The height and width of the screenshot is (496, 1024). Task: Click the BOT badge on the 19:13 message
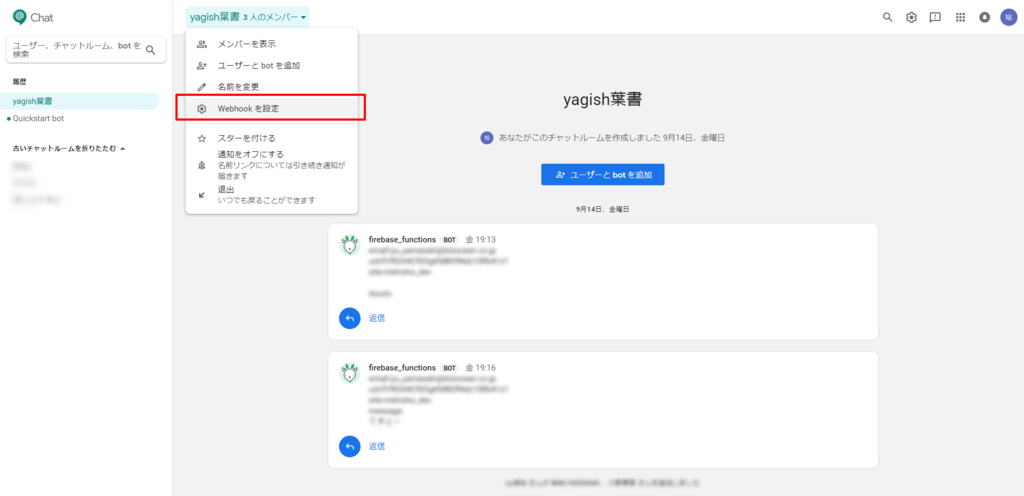450,240
